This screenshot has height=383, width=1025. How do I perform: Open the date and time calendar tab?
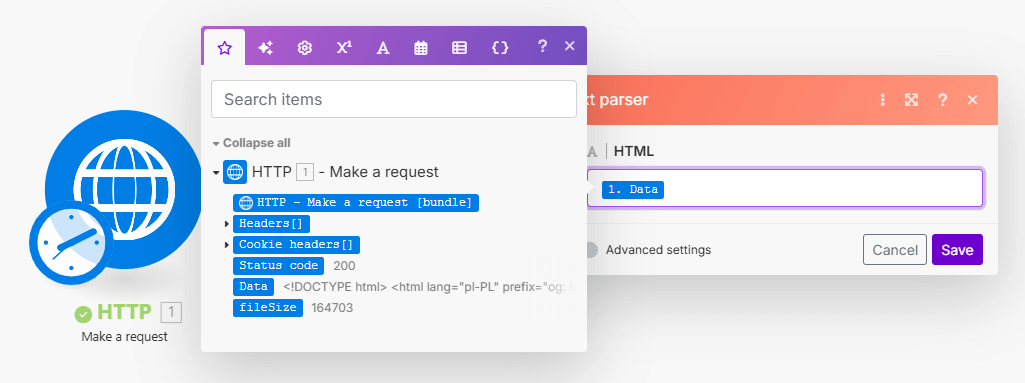(x=421, y=47)
